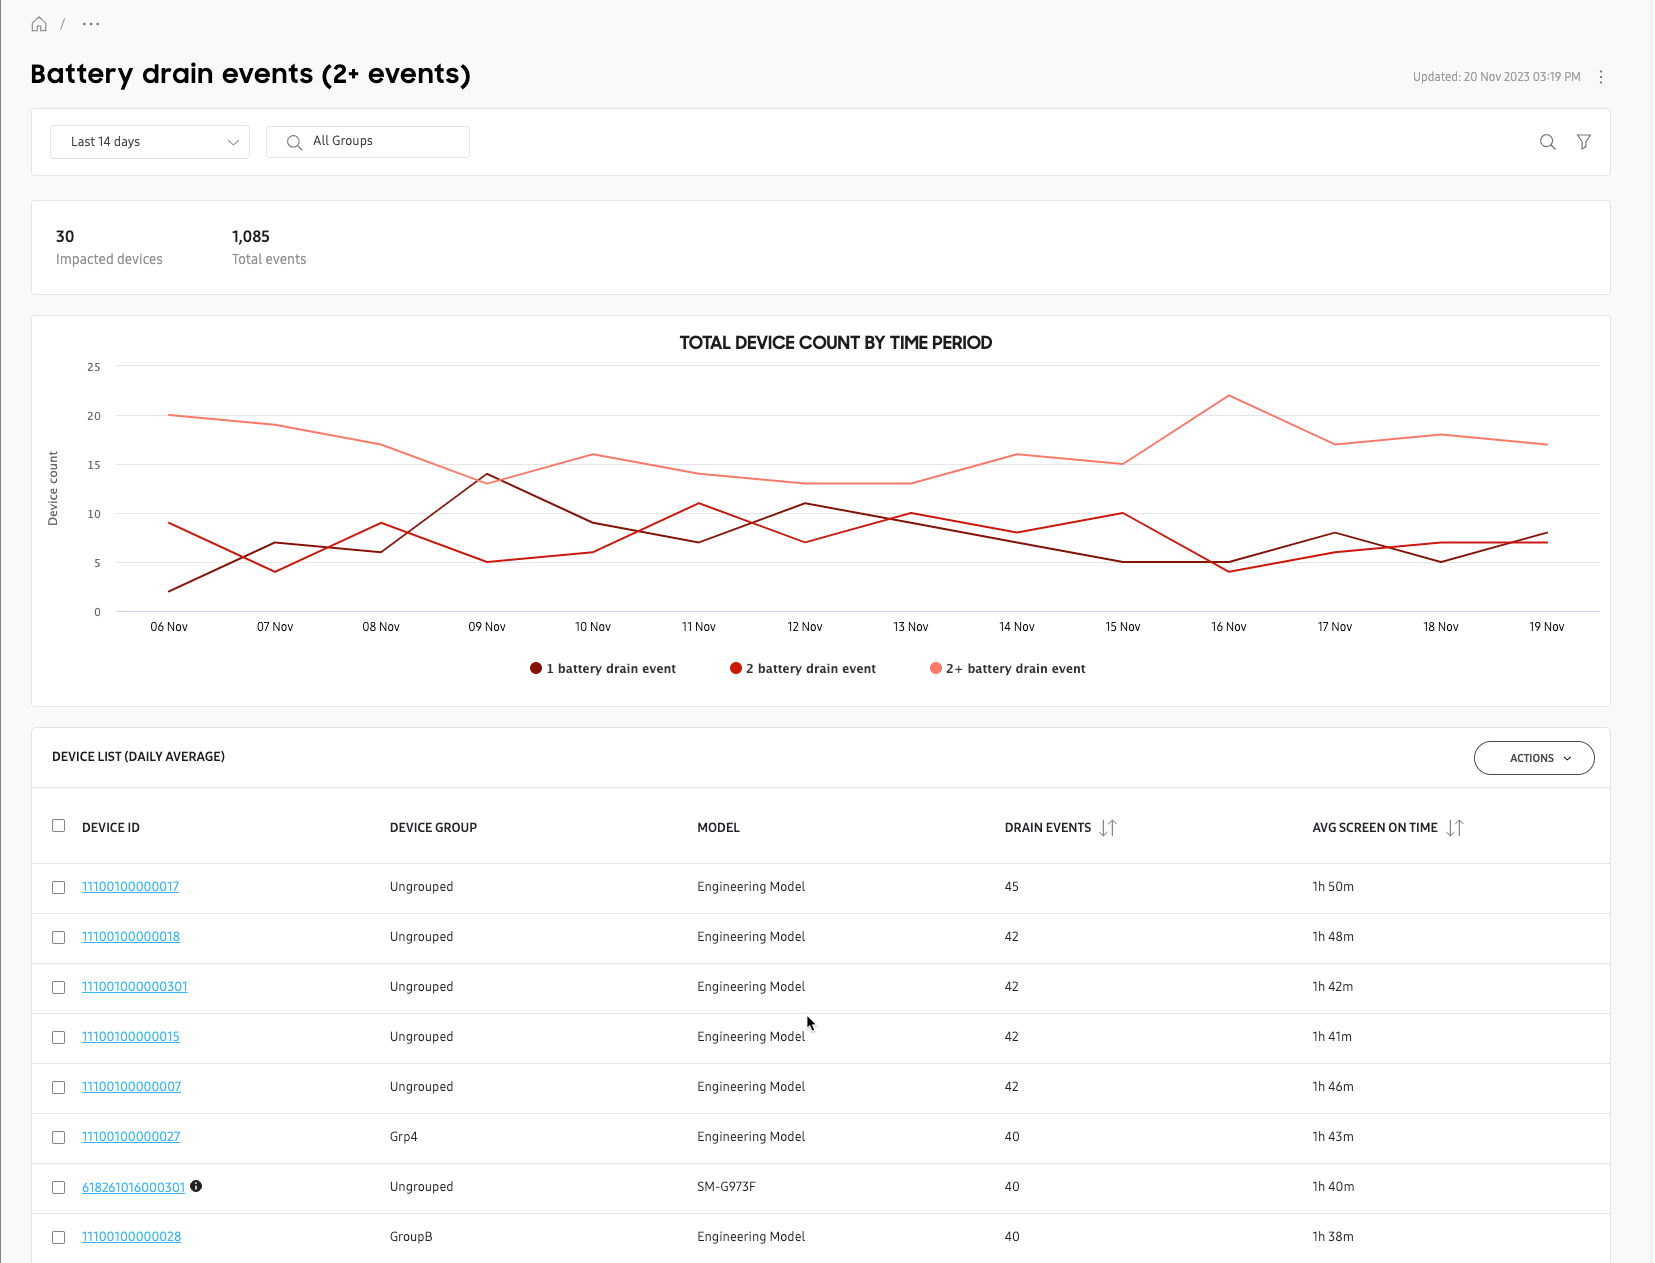Image resolution: width=1655 pixels, height=1263 pixels.
Task: Select all devices header checkbox
Action: pyautogui.click(x=59, y=826)
